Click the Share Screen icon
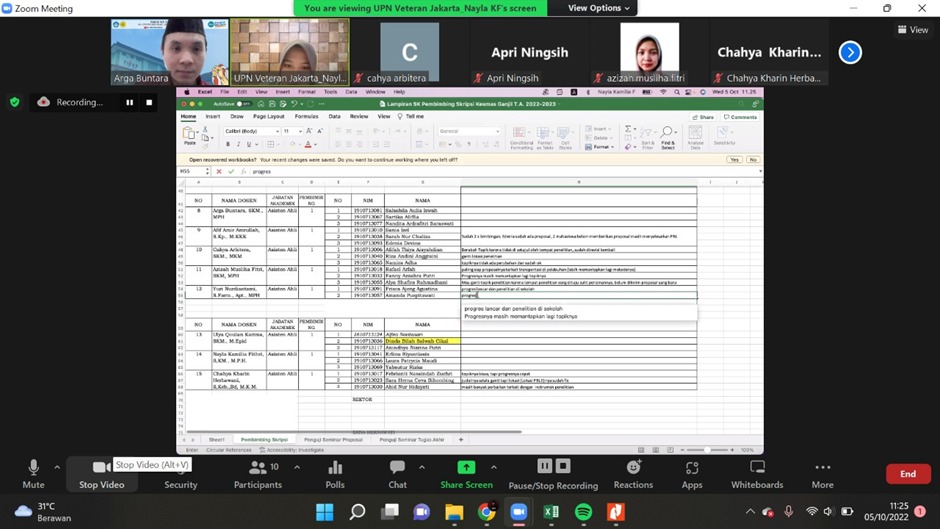 pyautogui.click(x=466, y=468)
